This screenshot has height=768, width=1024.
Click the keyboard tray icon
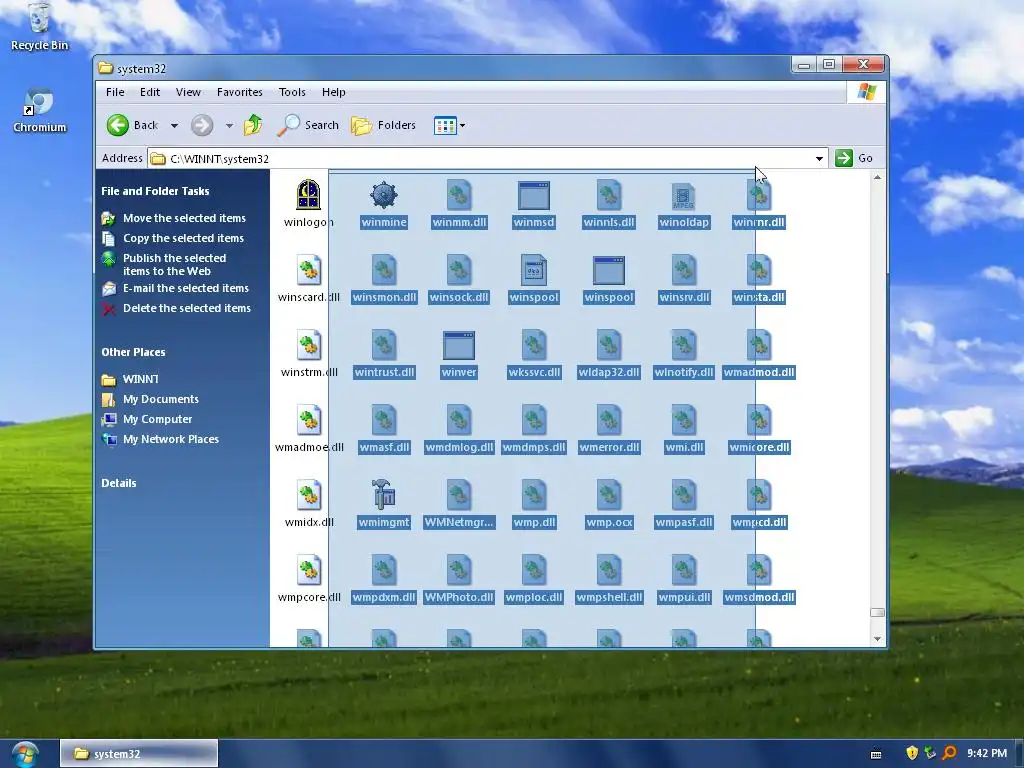[x=876, y=754]
